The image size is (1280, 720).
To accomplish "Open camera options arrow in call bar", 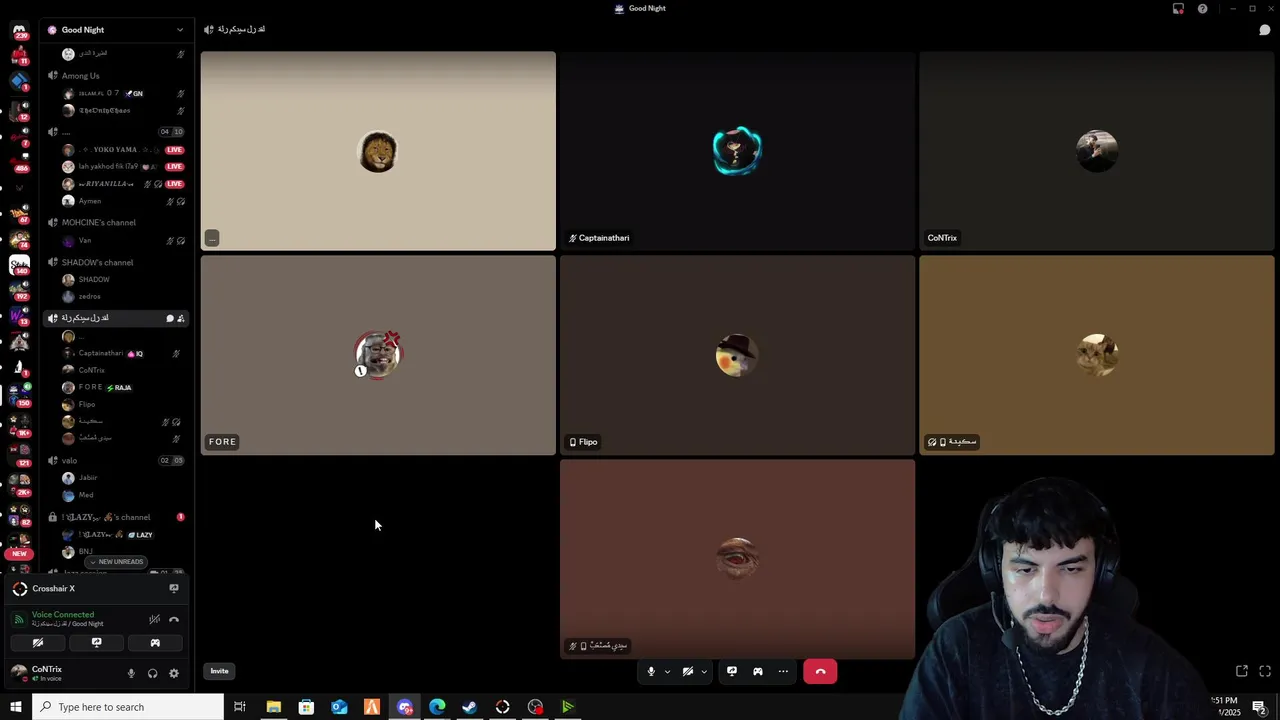I will point(704,672).
